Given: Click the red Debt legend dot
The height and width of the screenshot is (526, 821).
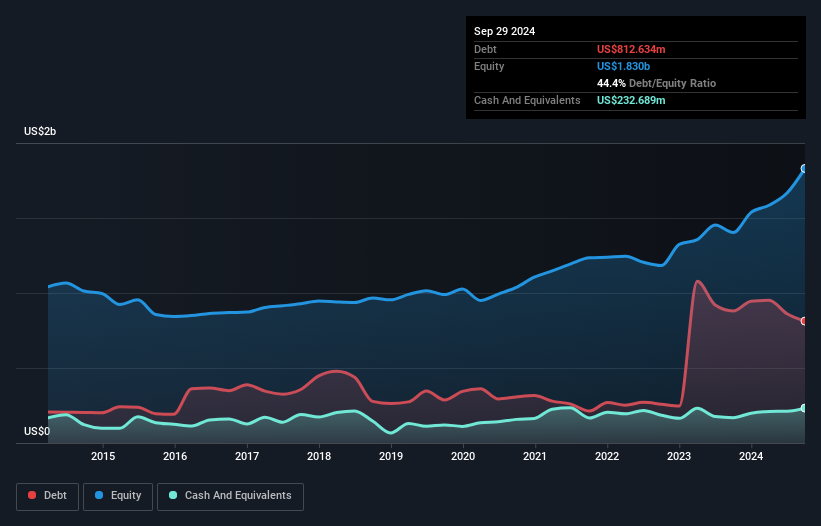Looking at the screenshot, I should 32,495.
